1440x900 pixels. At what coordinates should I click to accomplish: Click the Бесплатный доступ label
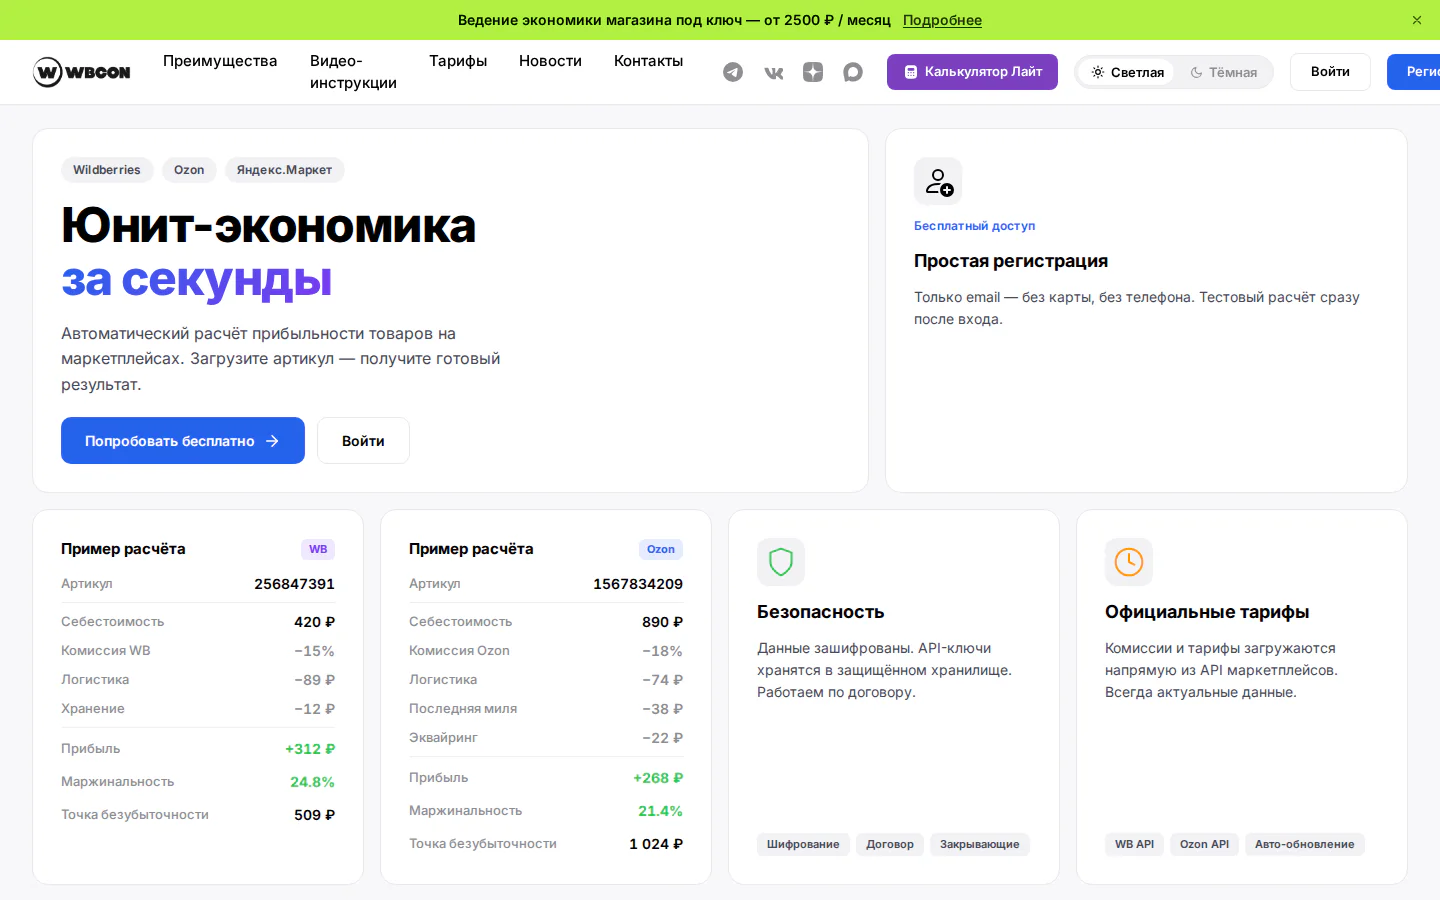click(x=974, y=226)
